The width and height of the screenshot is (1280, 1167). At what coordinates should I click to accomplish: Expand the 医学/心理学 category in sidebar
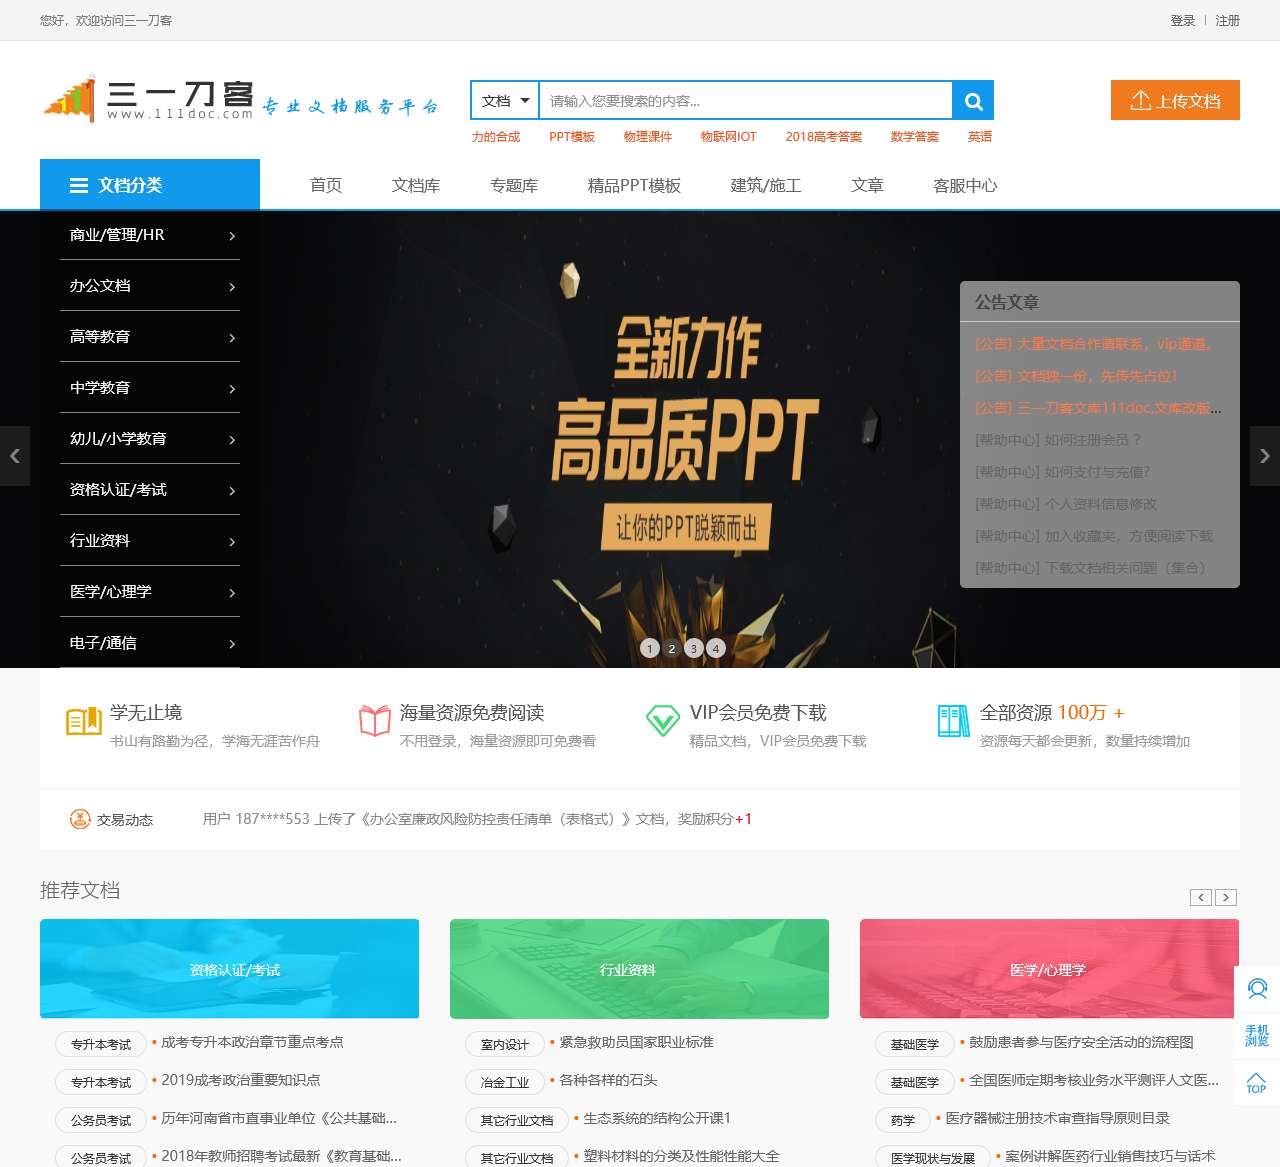(x=150, y=592)
